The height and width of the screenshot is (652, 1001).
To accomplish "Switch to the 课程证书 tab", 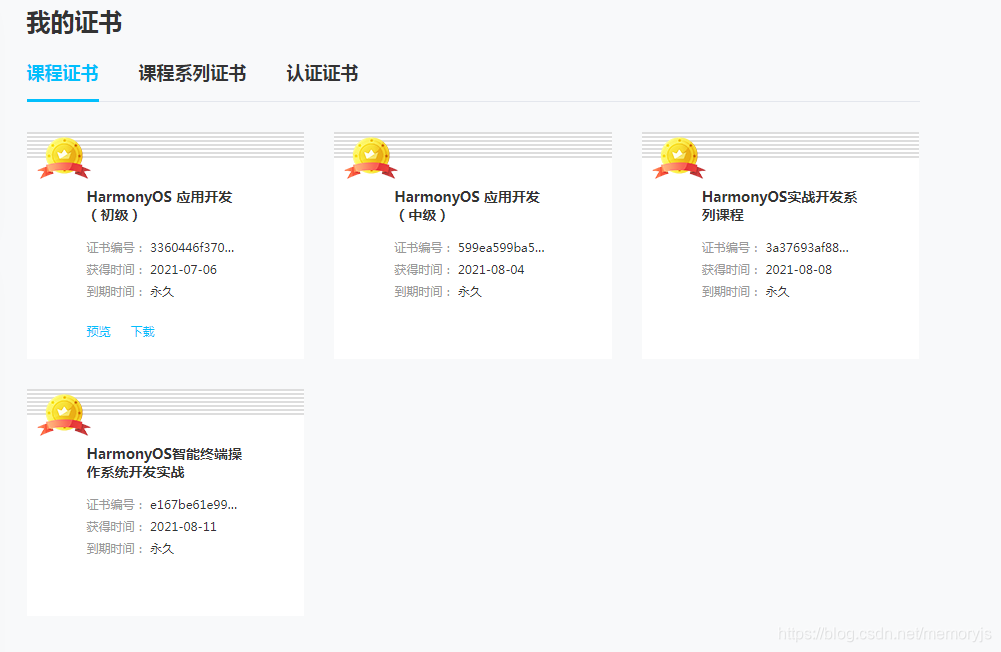I will point(63,73).
